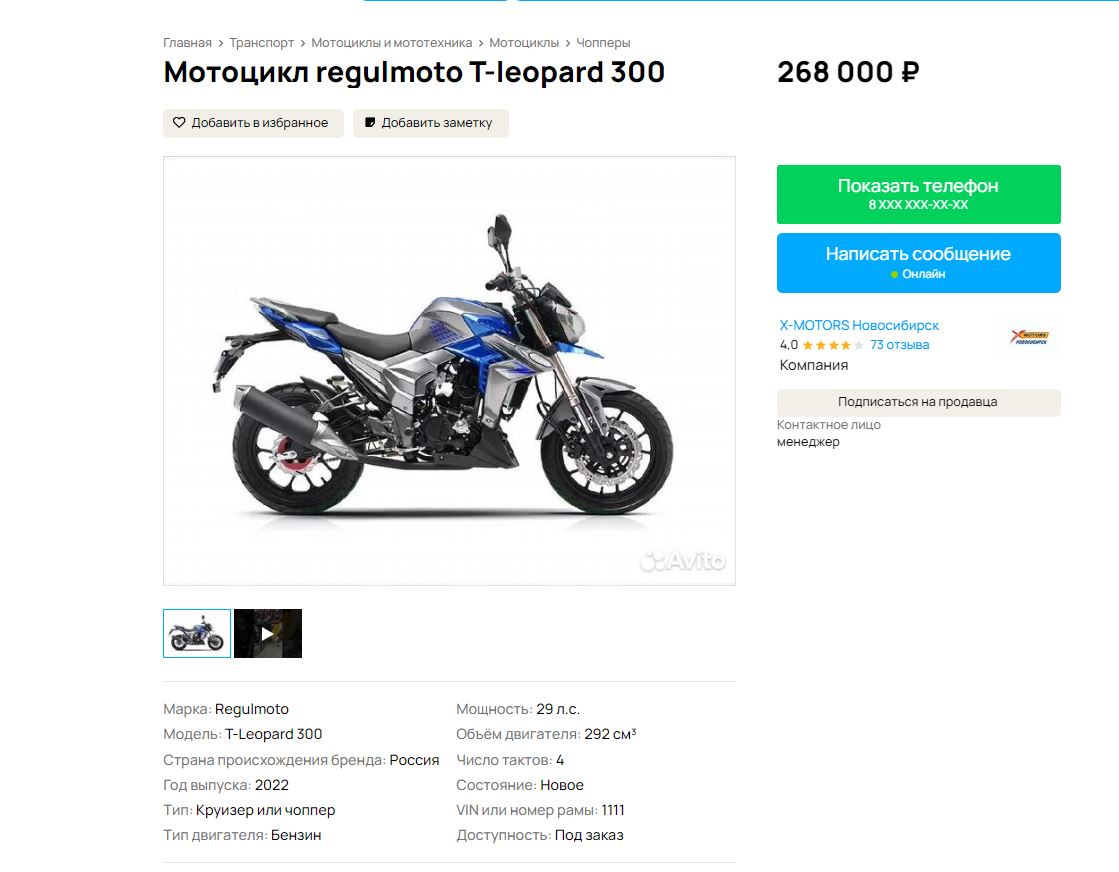Select the motorcycle photo thumbnail

tap(197, 633)
